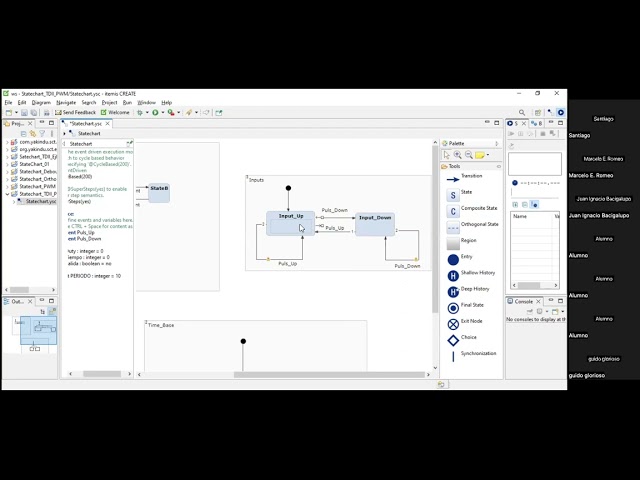
Task: Collapse the palette Tools drawer
Action: pyautogui.click(x=499, y=167)
